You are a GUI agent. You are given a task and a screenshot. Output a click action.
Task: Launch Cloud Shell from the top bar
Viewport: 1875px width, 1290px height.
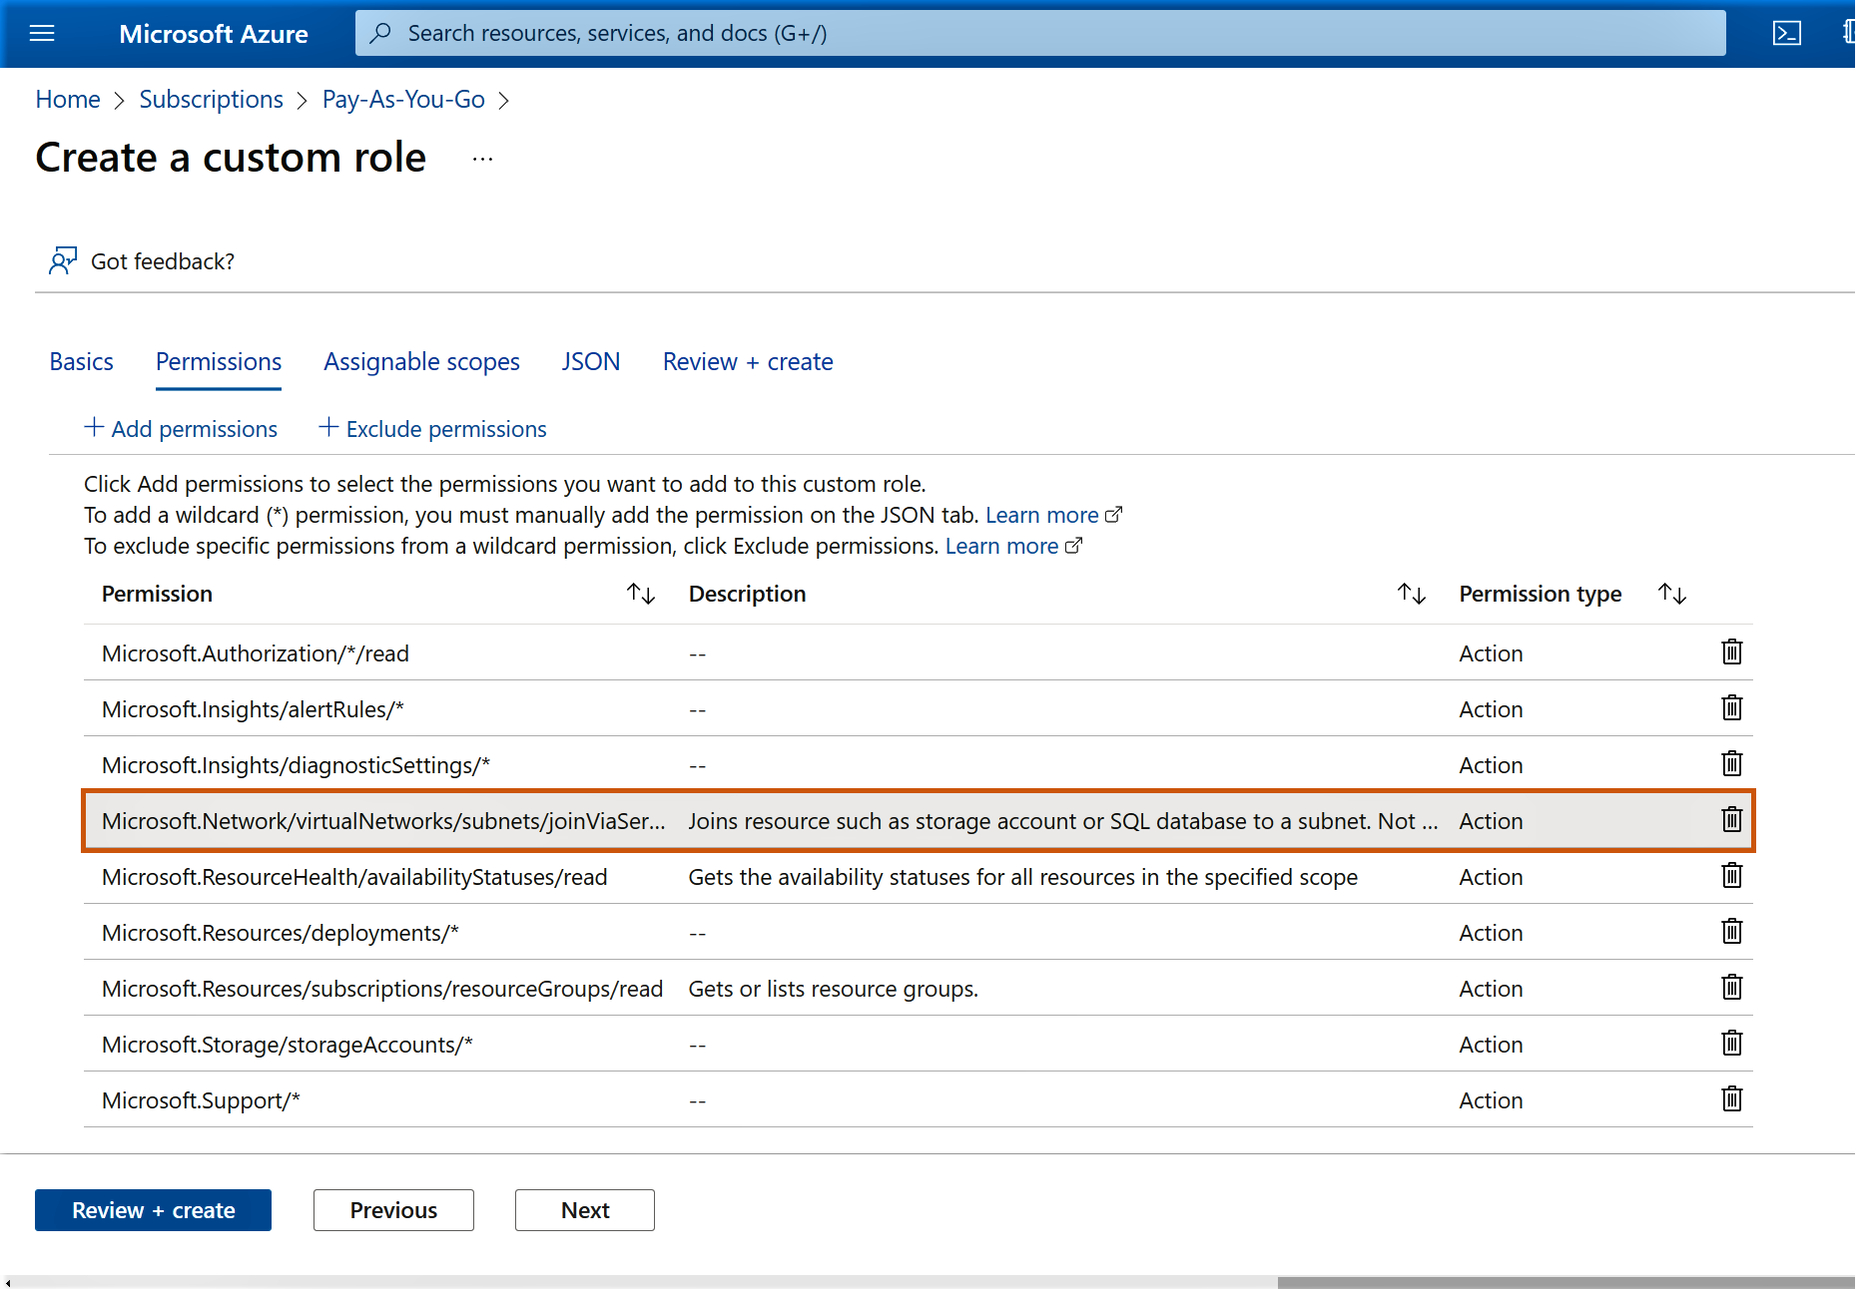[1786, 34]
